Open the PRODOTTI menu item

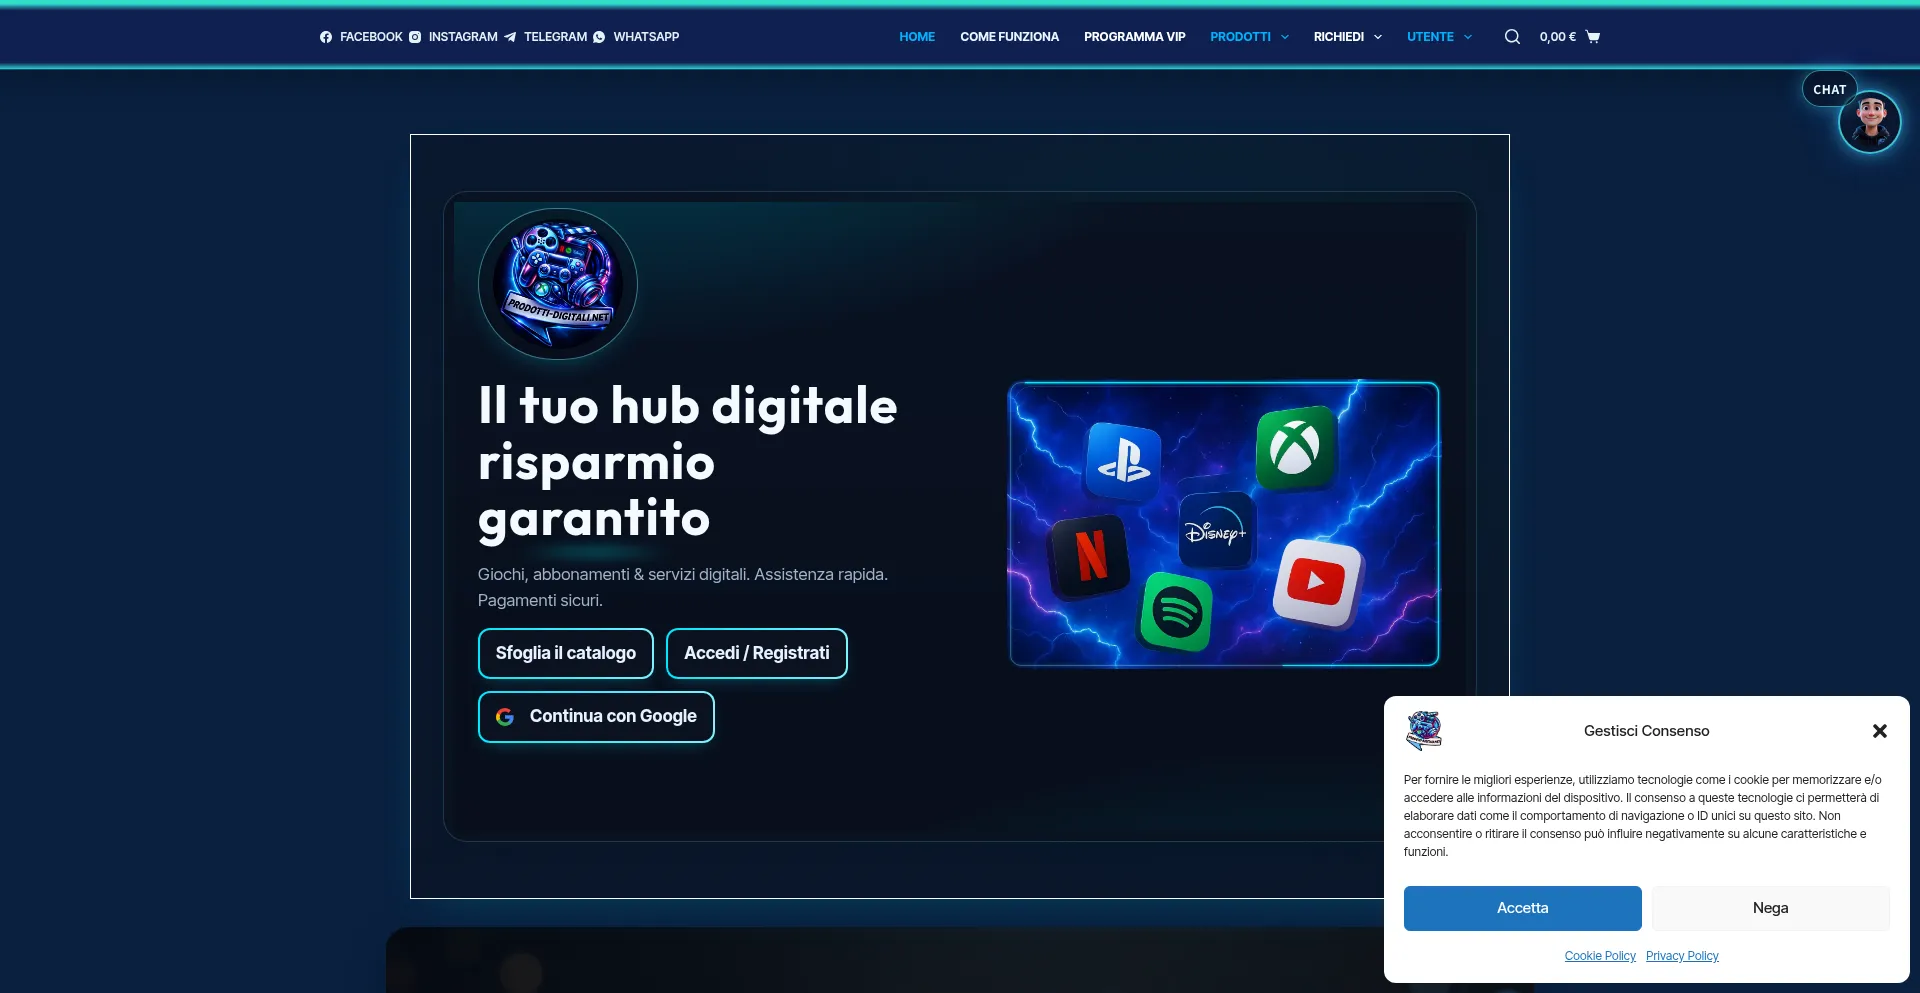pyautogui.click(x=1240, y=37)
